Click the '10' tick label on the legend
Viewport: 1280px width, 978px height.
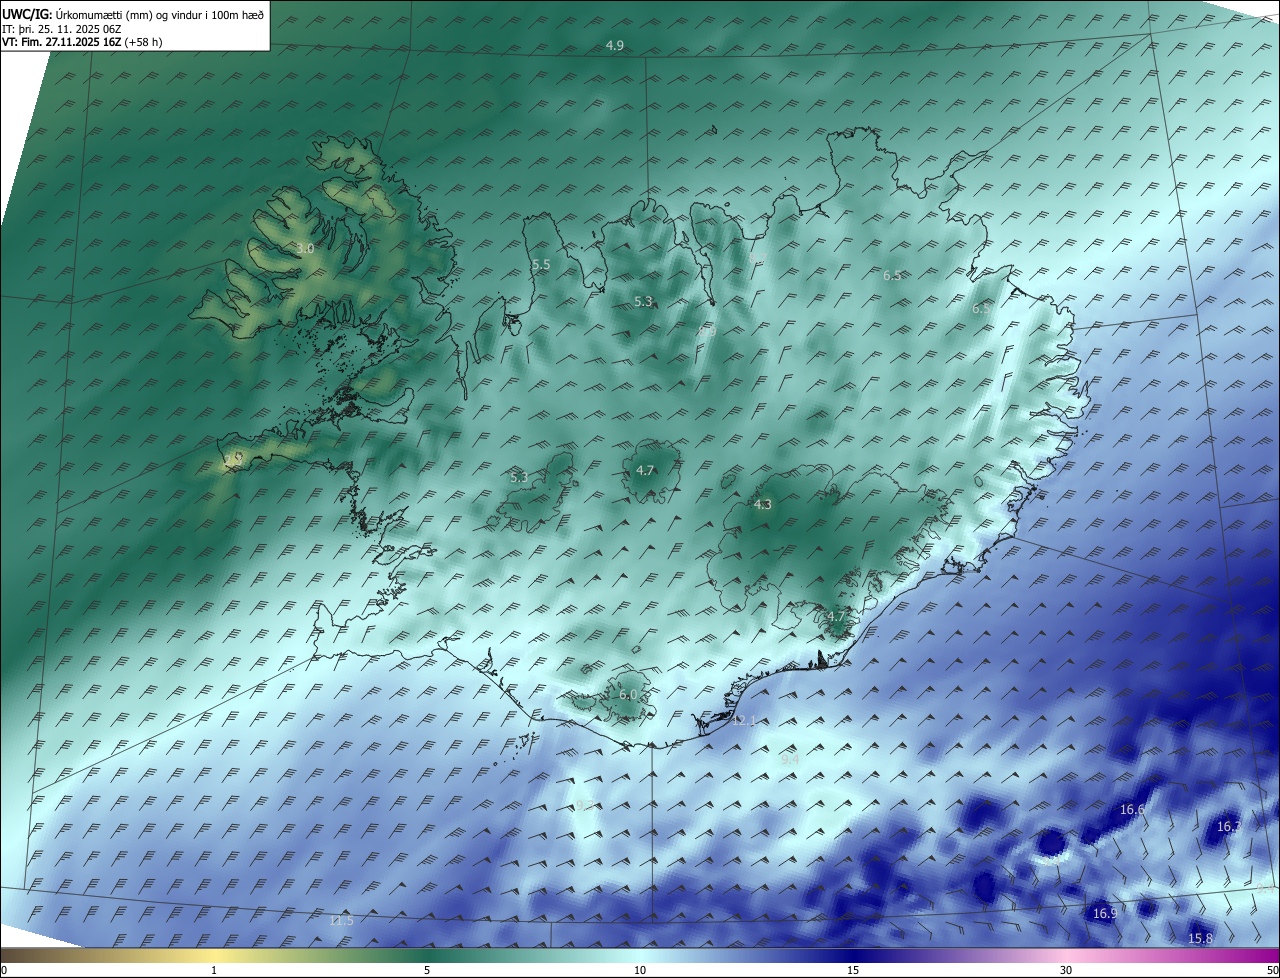point(640,971)
